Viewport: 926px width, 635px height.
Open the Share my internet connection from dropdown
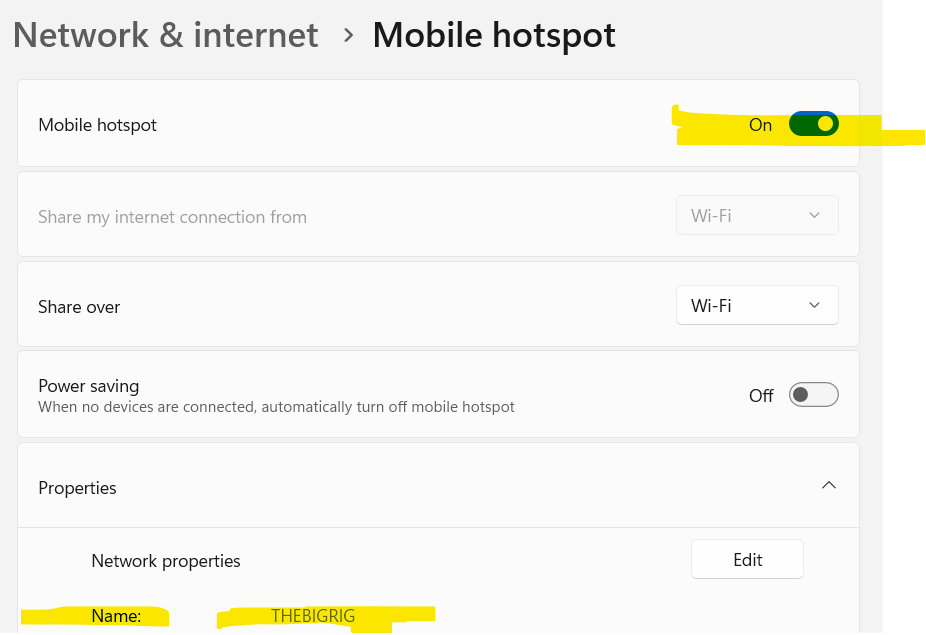tap(757, 216)
